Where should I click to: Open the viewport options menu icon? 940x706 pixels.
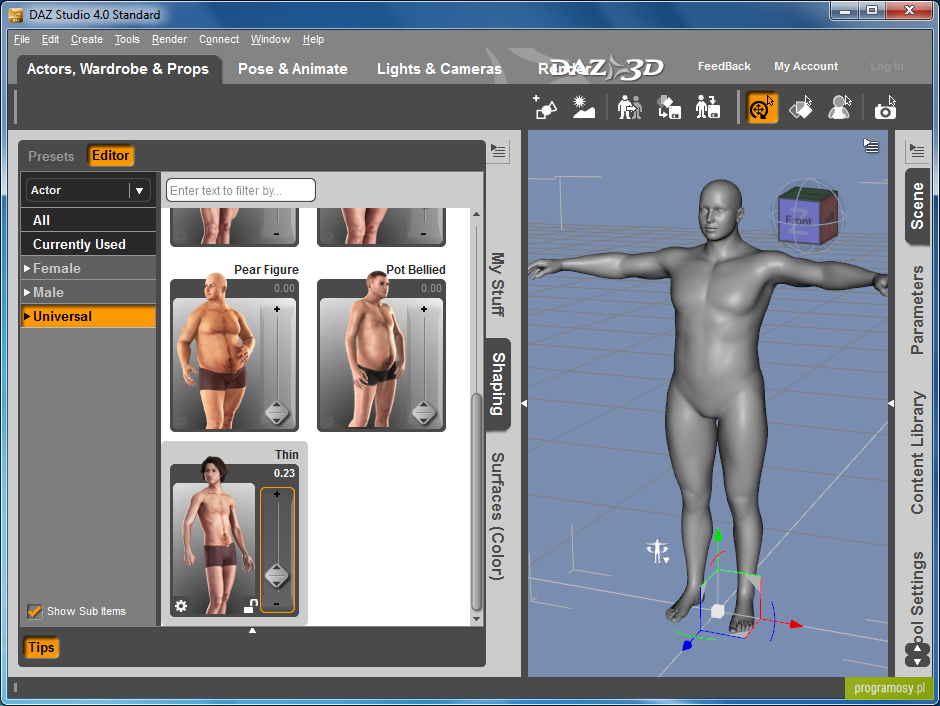871,145
